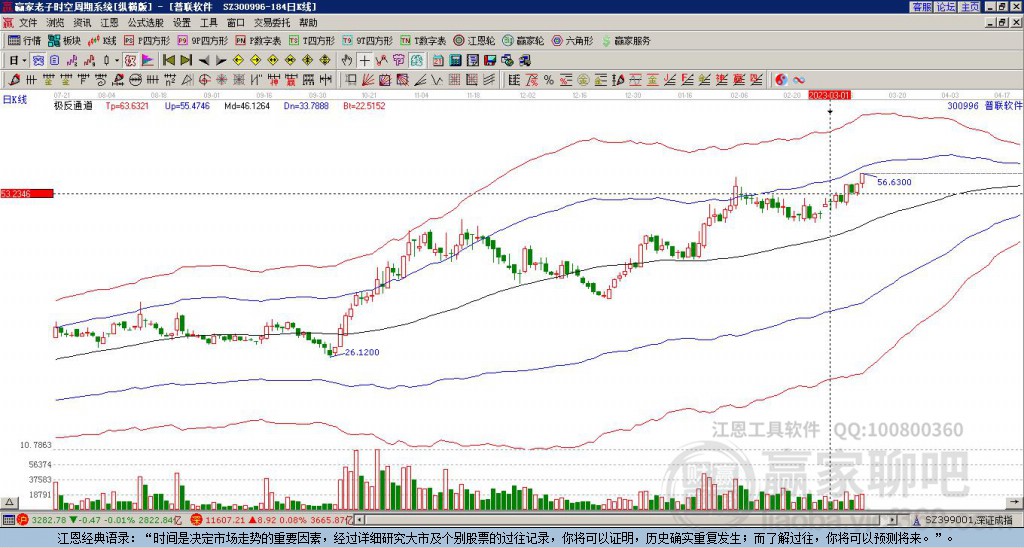The height and width of the screenshot is (548, 1024).
Task: Open the 板块 sector view
Action: pos(64,40)
